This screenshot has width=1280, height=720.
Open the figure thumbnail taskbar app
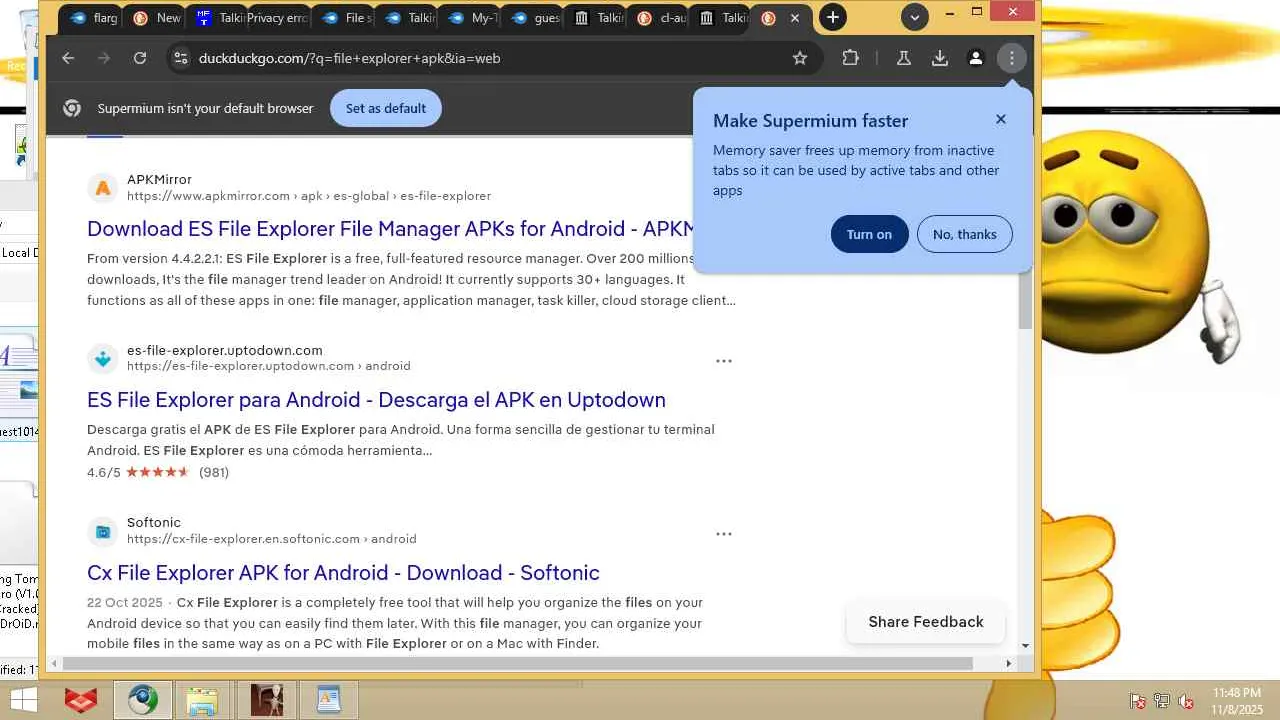[266, 700]
